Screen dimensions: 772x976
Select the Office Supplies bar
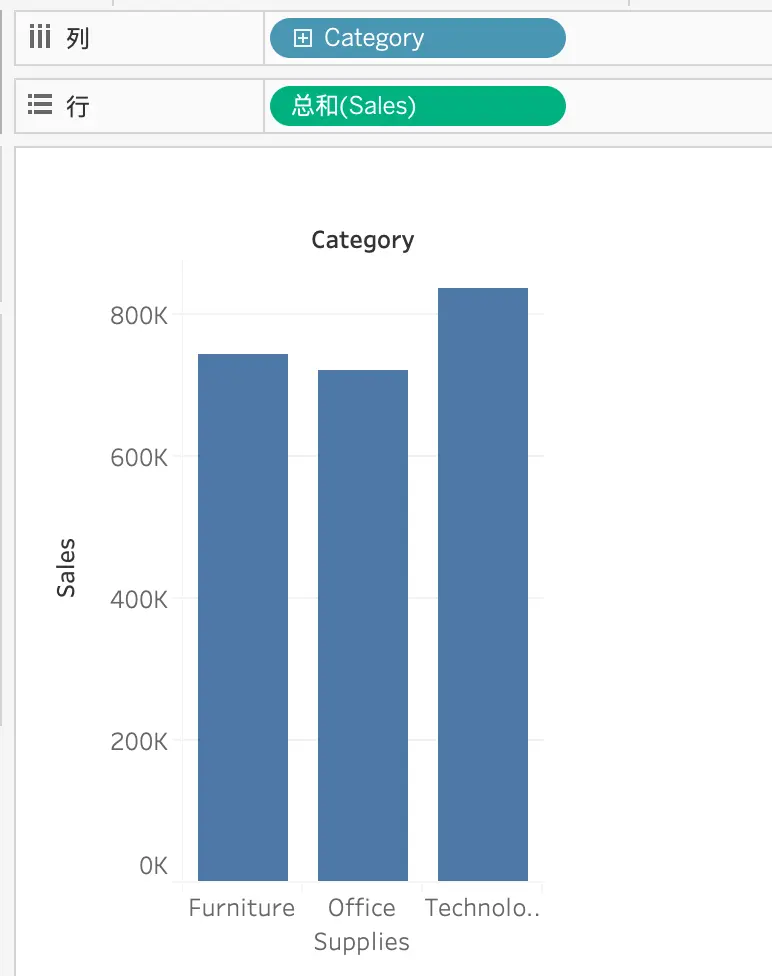click(x=363, y=625)
